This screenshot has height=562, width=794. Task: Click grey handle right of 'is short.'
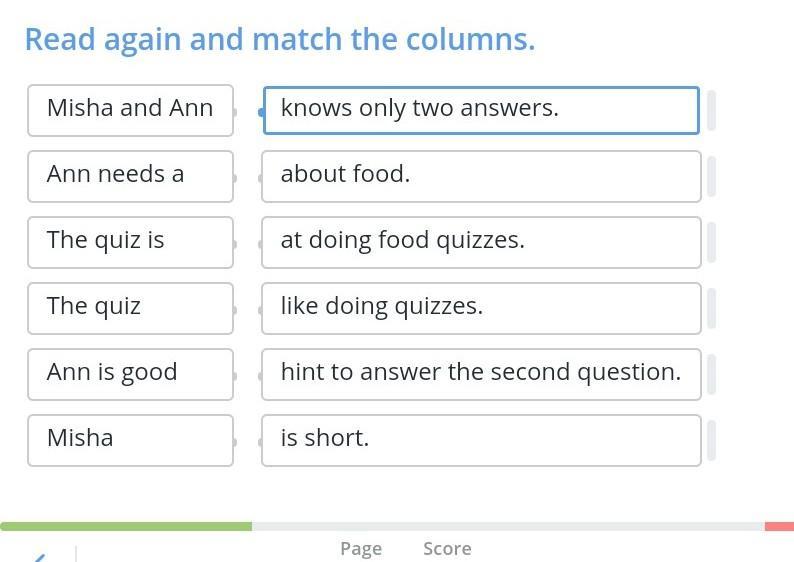click(711, 440)
